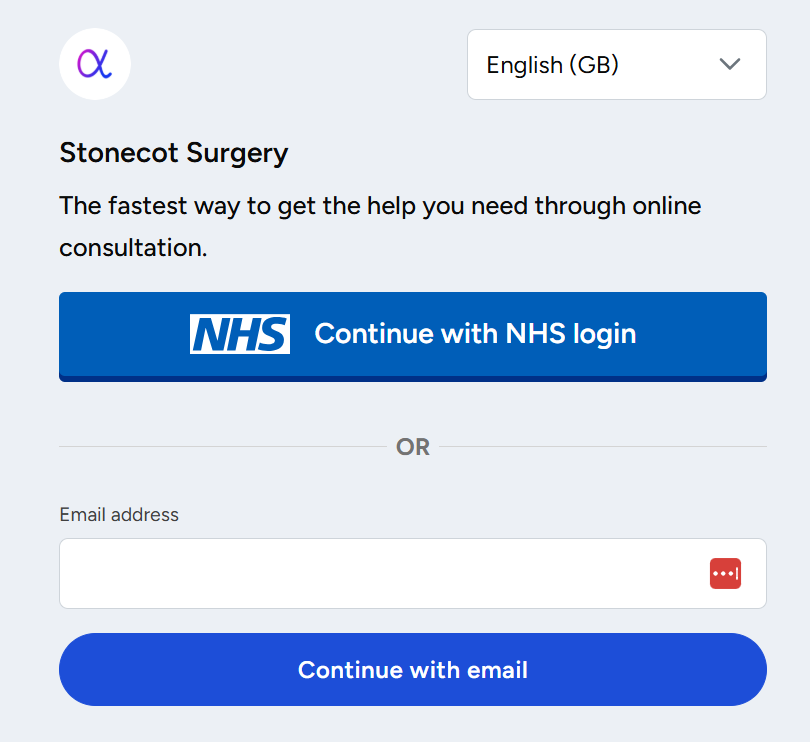Image resolution: width=810 pixels, height=742 pixels.
Task: Click the NHS logo in the login button
Action: 240,334
